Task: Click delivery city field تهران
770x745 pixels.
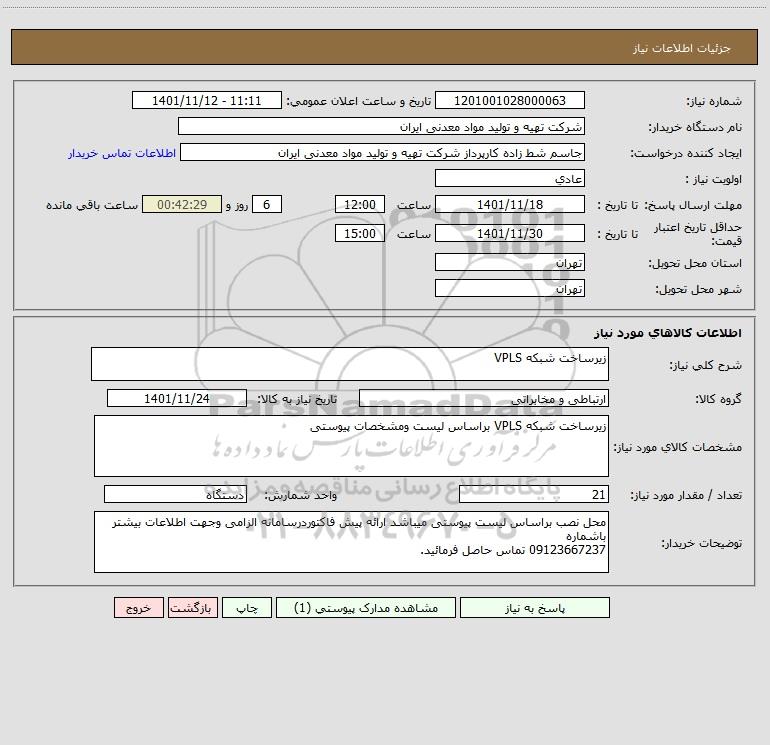Action: pos(510,288)
